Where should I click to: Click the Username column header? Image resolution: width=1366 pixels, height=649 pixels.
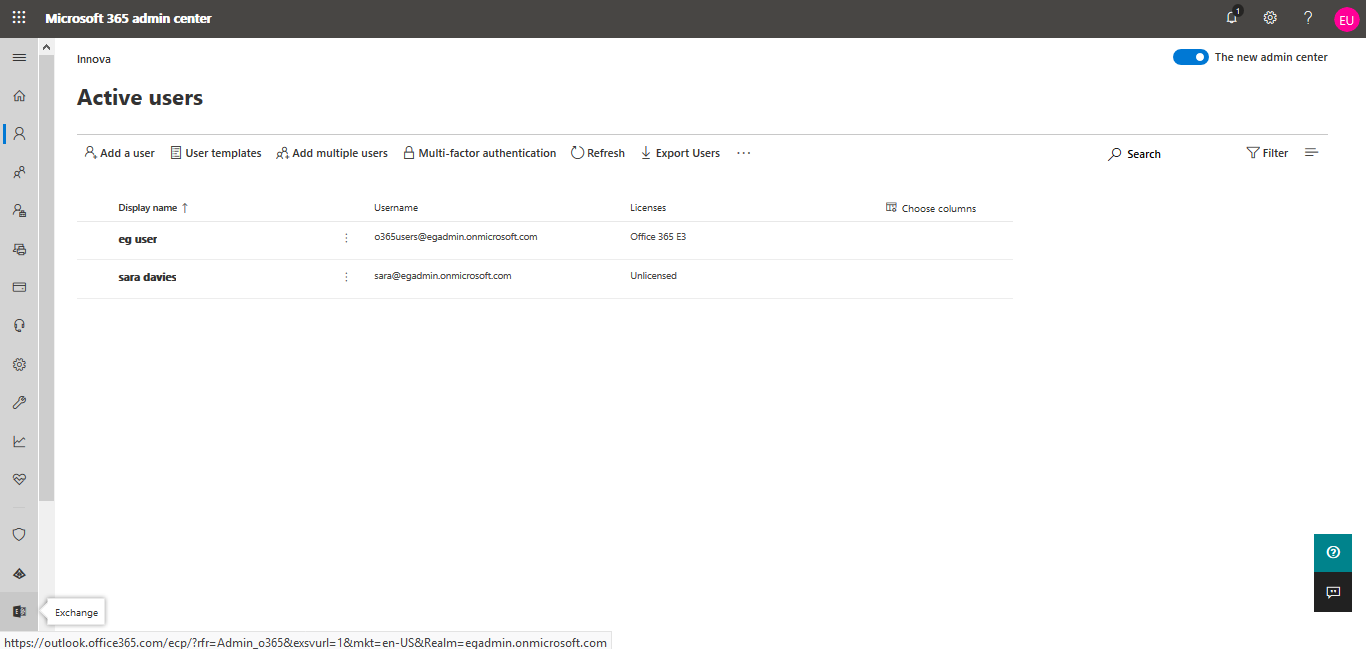[x=396, y=208]
